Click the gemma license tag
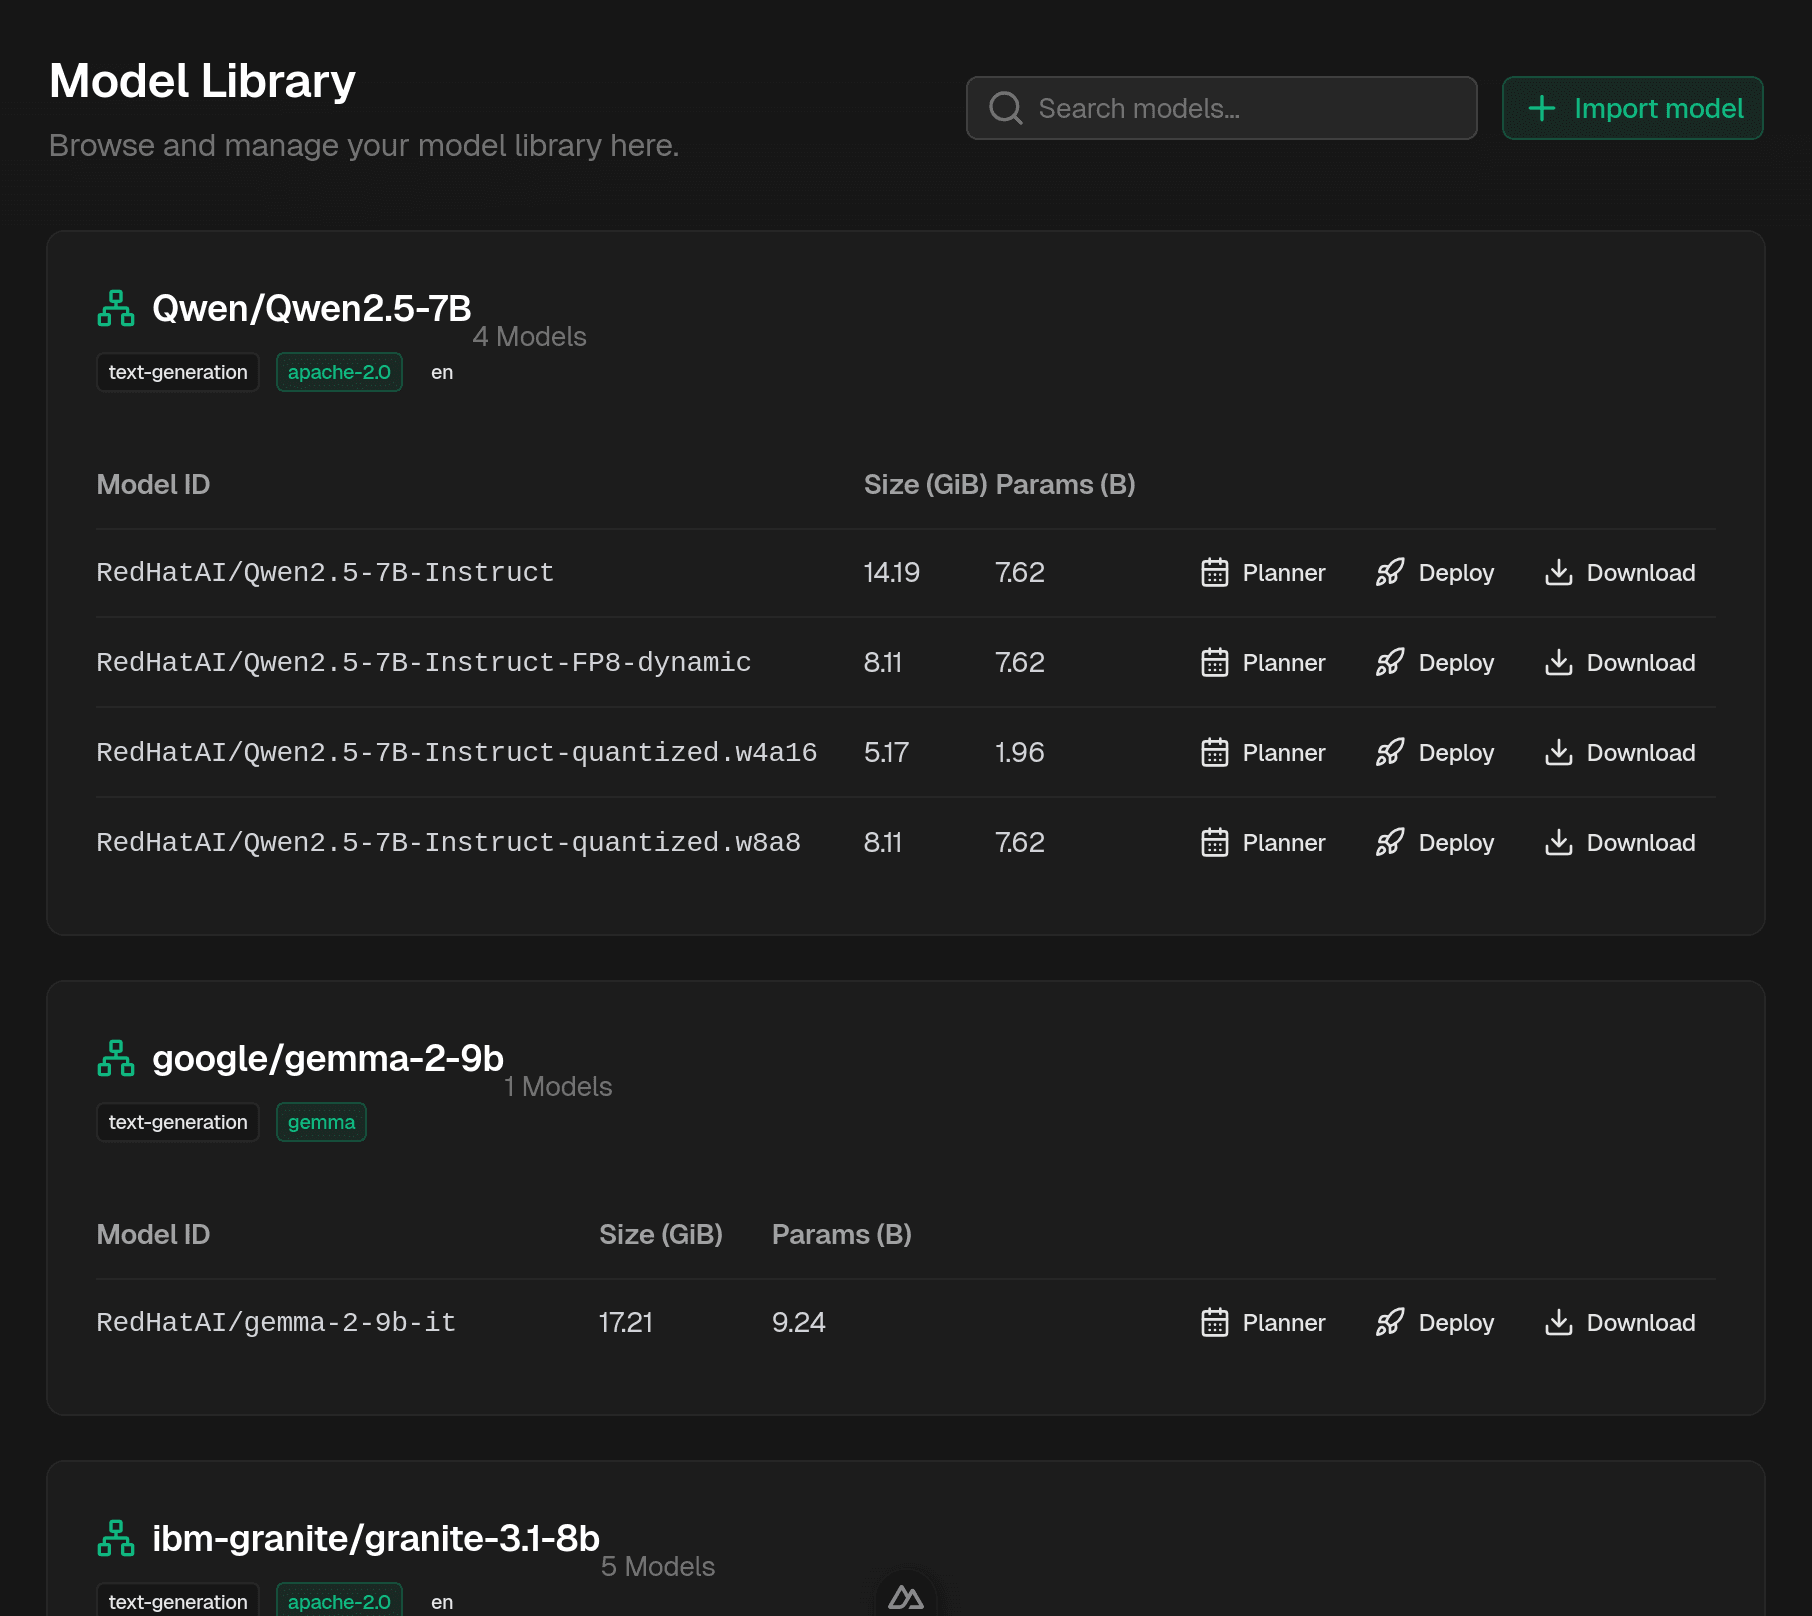The width and height of the screenshot is (1812, 1616). coord(321,1122)
